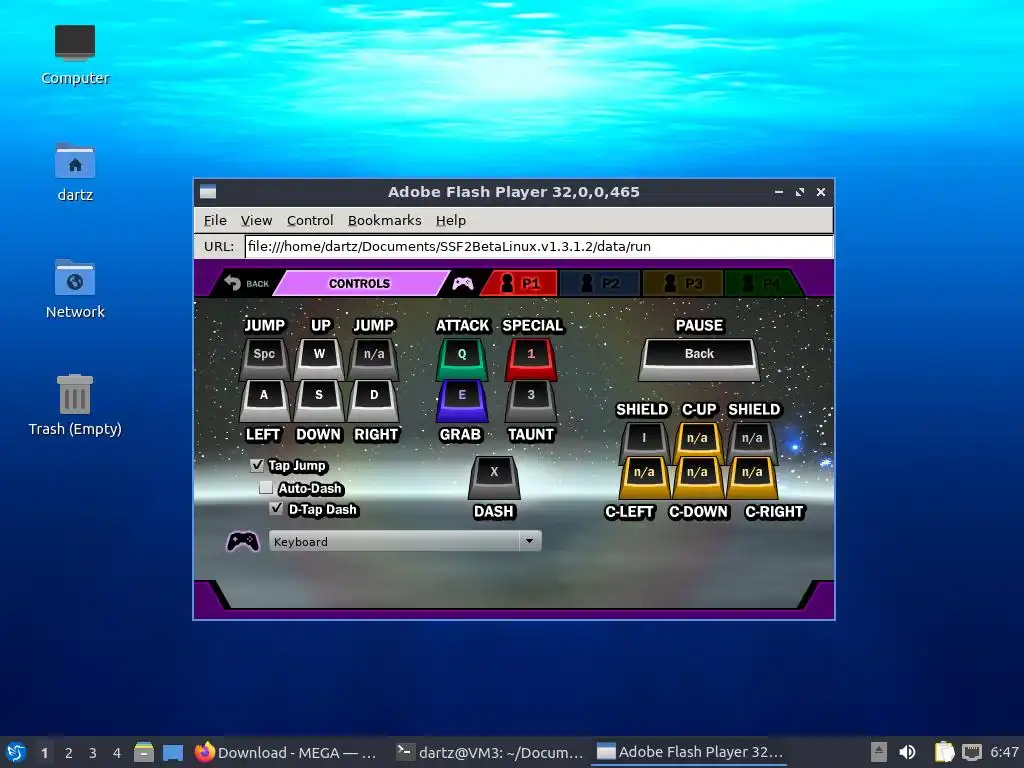1024x768 pixels.
Task: Click the yellow n/a key above C-DOWN
Action: pos(697,477)
